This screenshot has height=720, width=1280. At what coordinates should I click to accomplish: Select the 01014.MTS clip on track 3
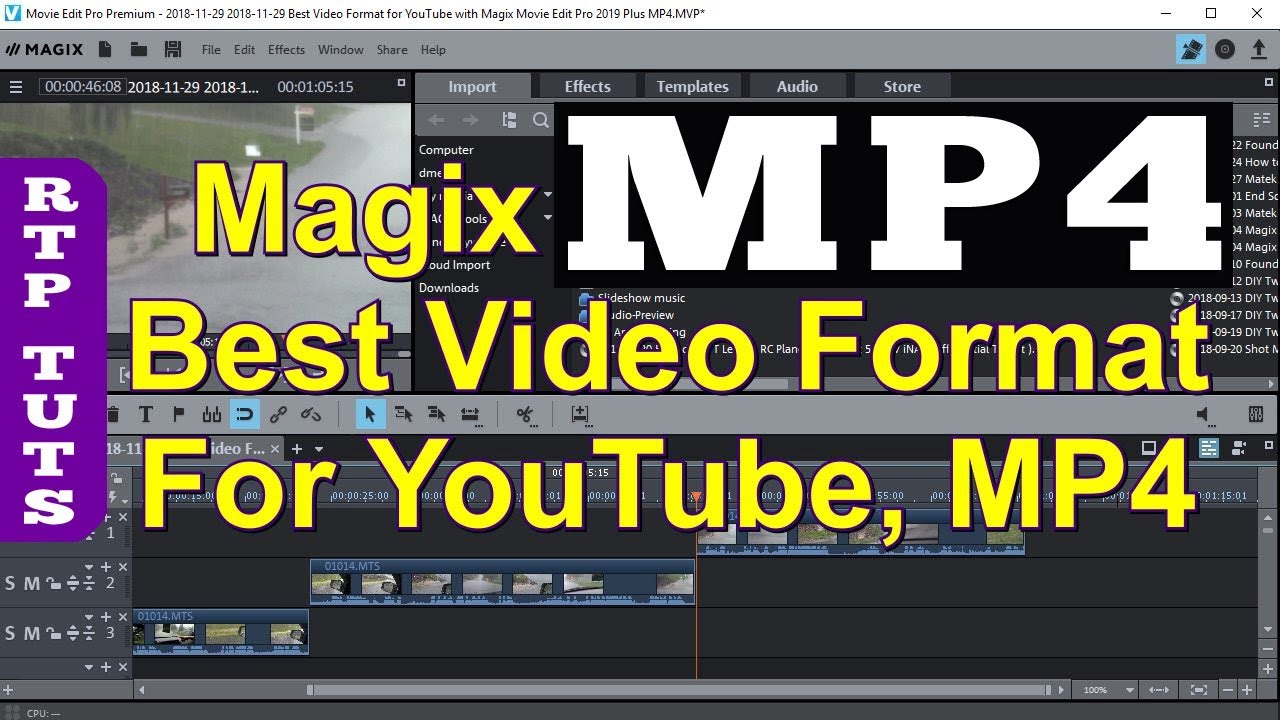pyautogui.click(x=220, y=632)
